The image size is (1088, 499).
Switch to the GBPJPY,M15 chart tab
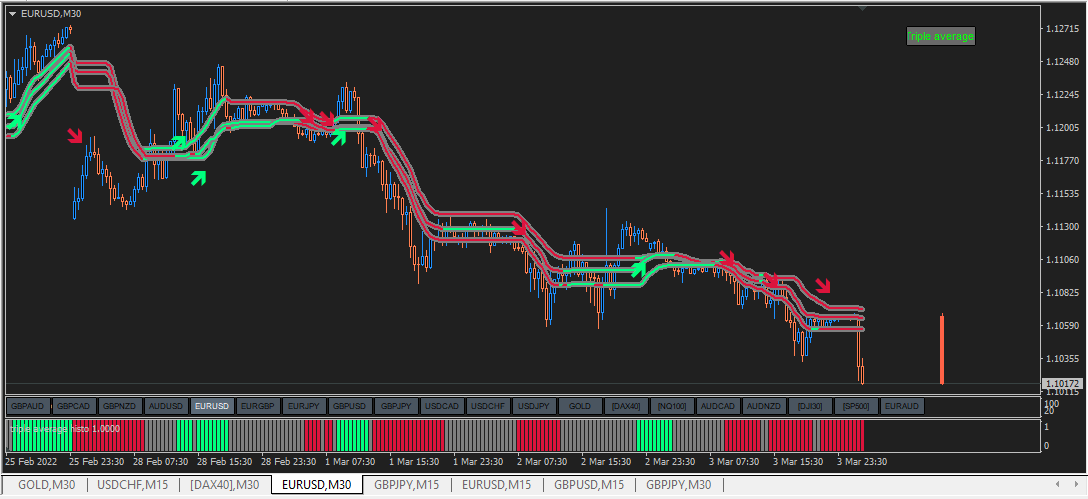[x=407, y=484]
